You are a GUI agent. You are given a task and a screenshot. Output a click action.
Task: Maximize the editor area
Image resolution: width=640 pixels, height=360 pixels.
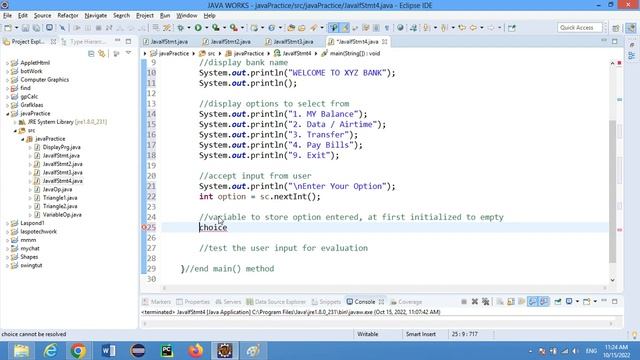click(x=615, y=42)
